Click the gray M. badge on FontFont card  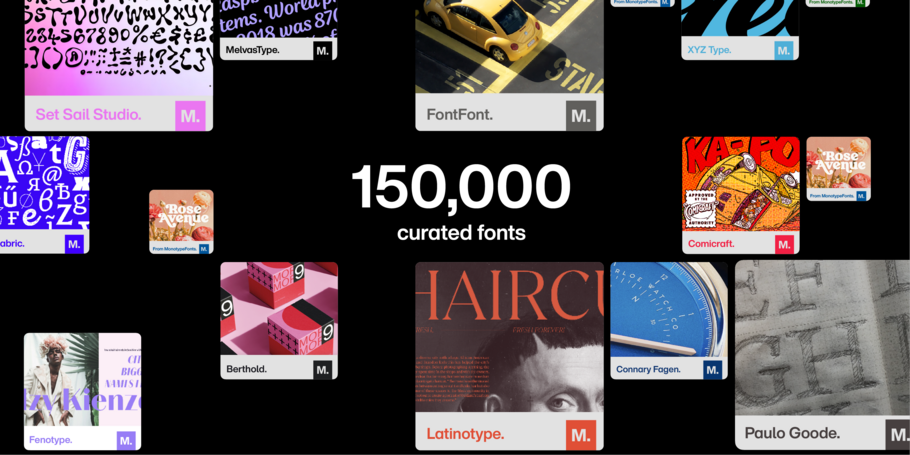[581, 115]
